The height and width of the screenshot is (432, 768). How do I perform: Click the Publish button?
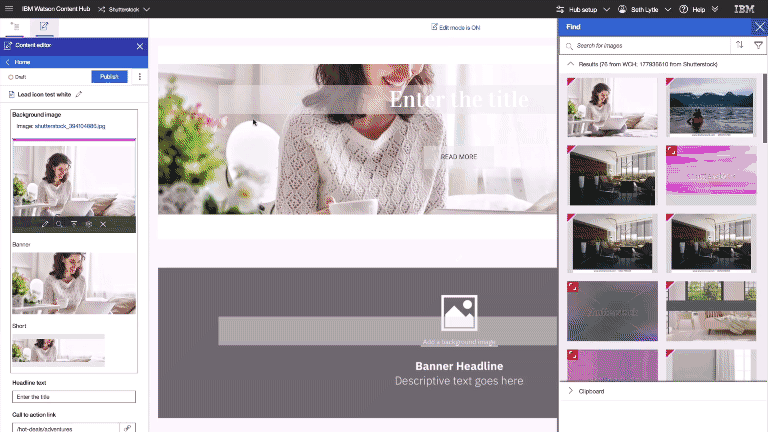tap(109, 76)
